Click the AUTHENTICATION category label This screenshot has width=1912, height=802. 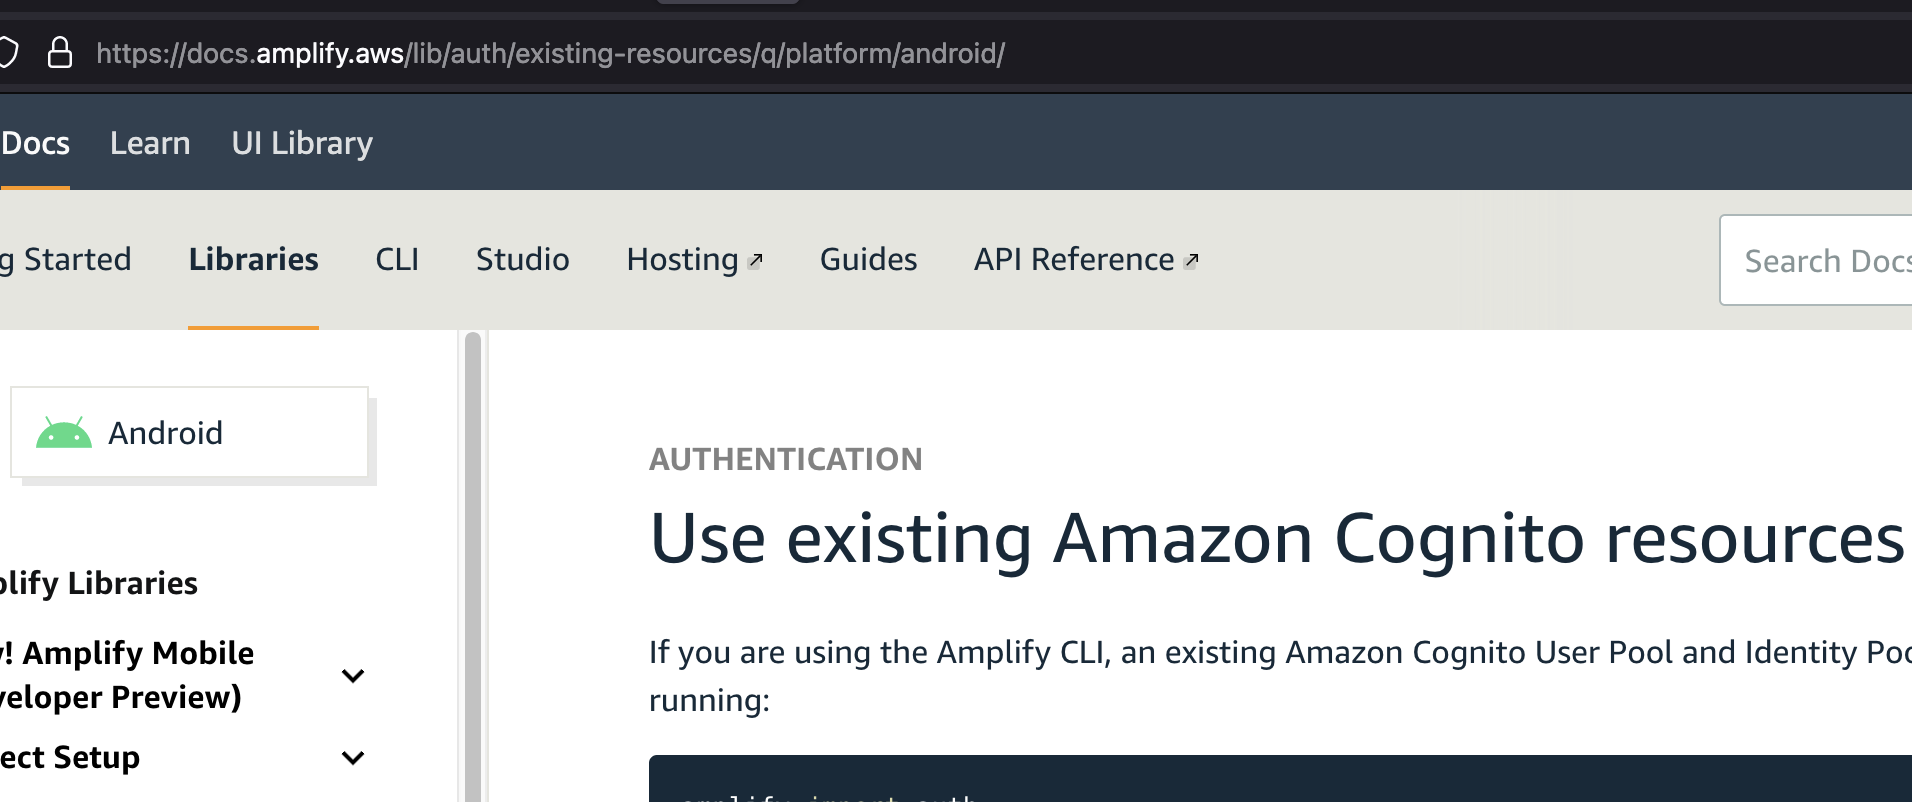(x=786, y=459)
